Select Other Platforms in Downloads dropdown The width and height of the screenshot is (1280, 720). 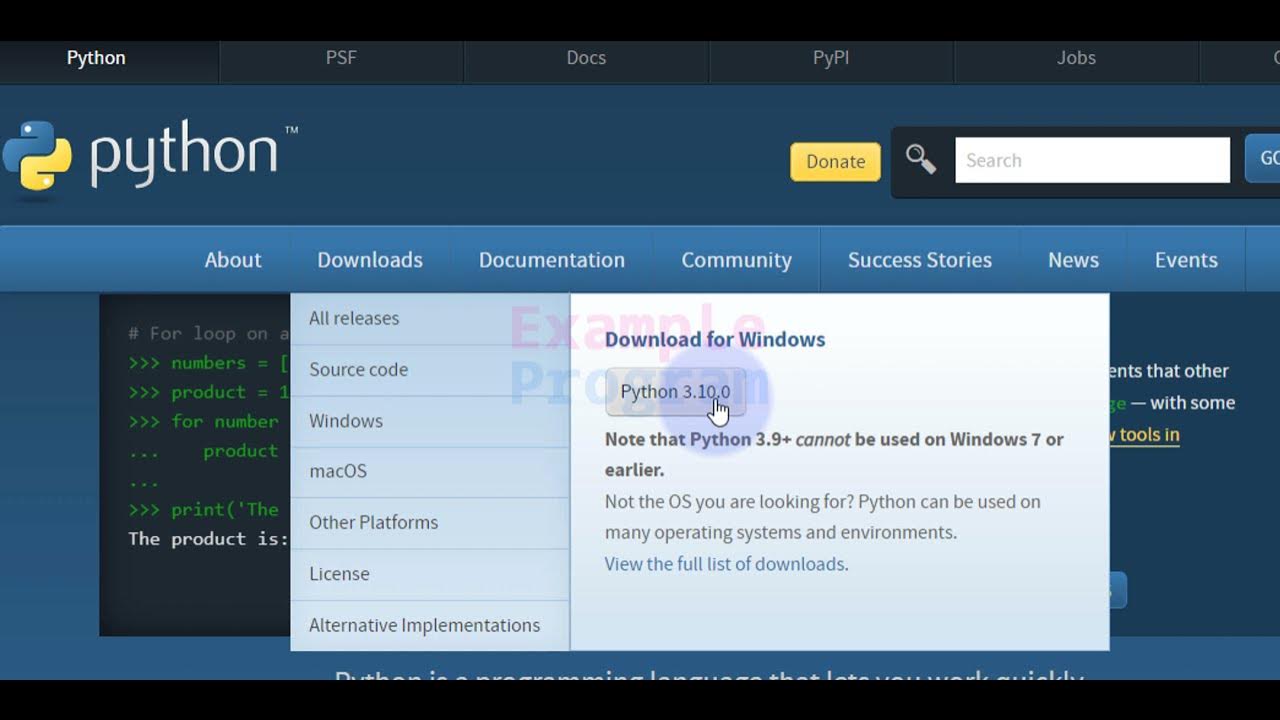point(430,522)
